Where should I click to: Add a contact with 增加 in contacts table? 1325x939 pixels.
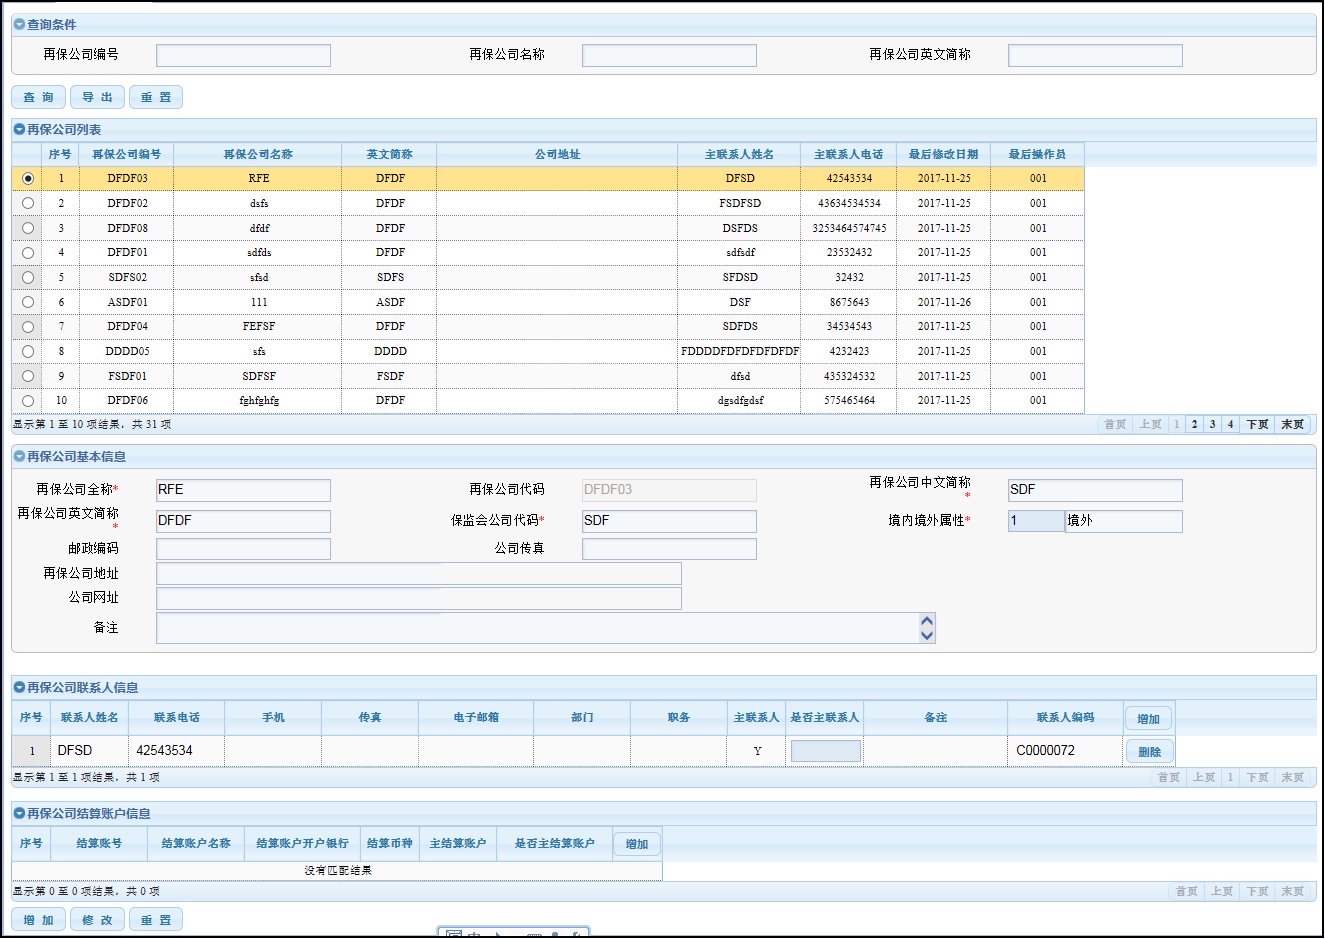(1149, 719)
